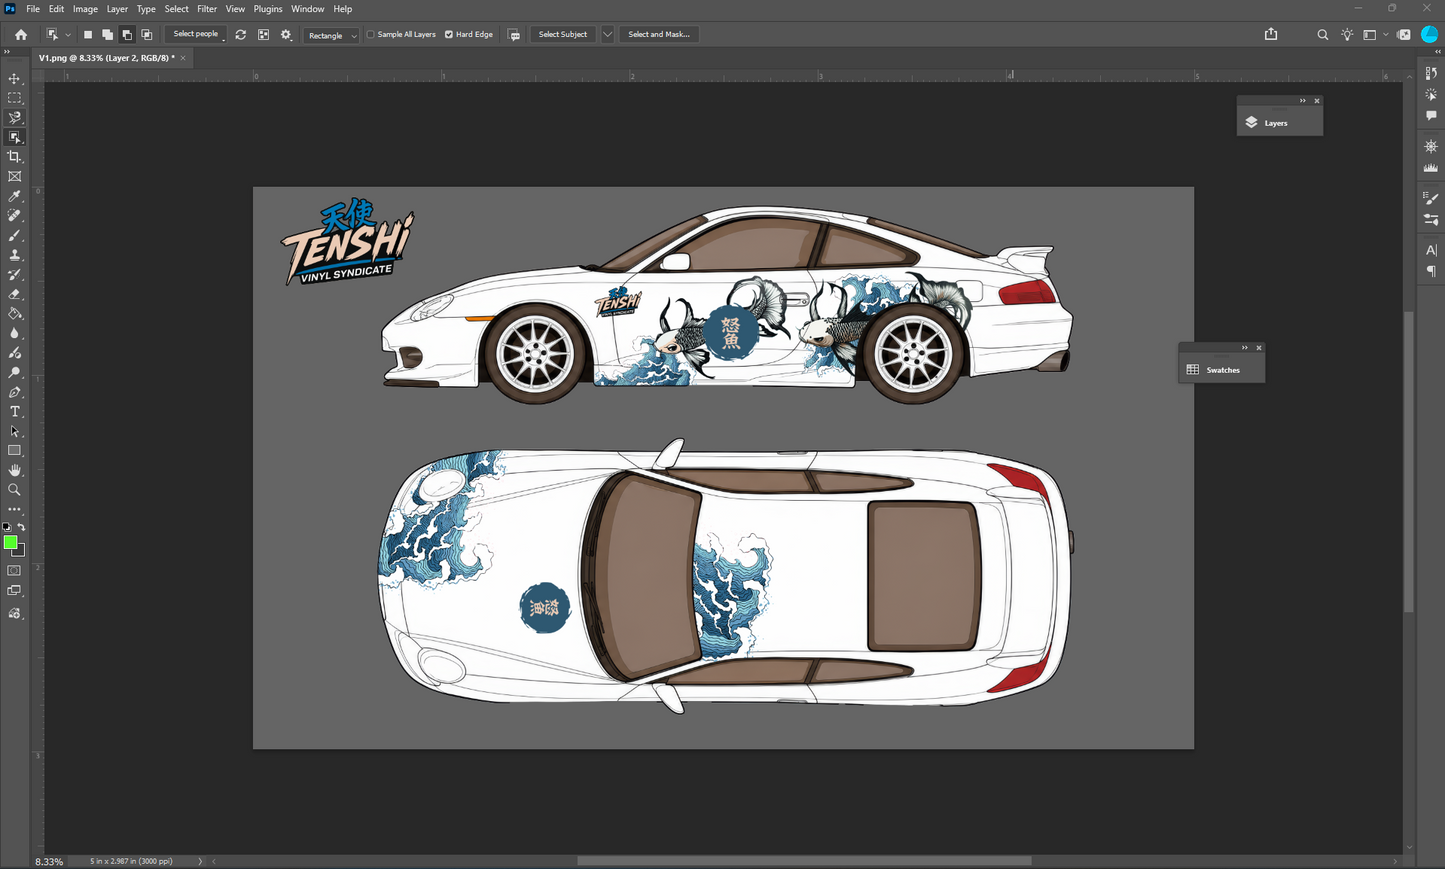Viewport: 1445px width, 869px height.
Task: Pick the Eyedropper tool
Action: tap(14, 196)
